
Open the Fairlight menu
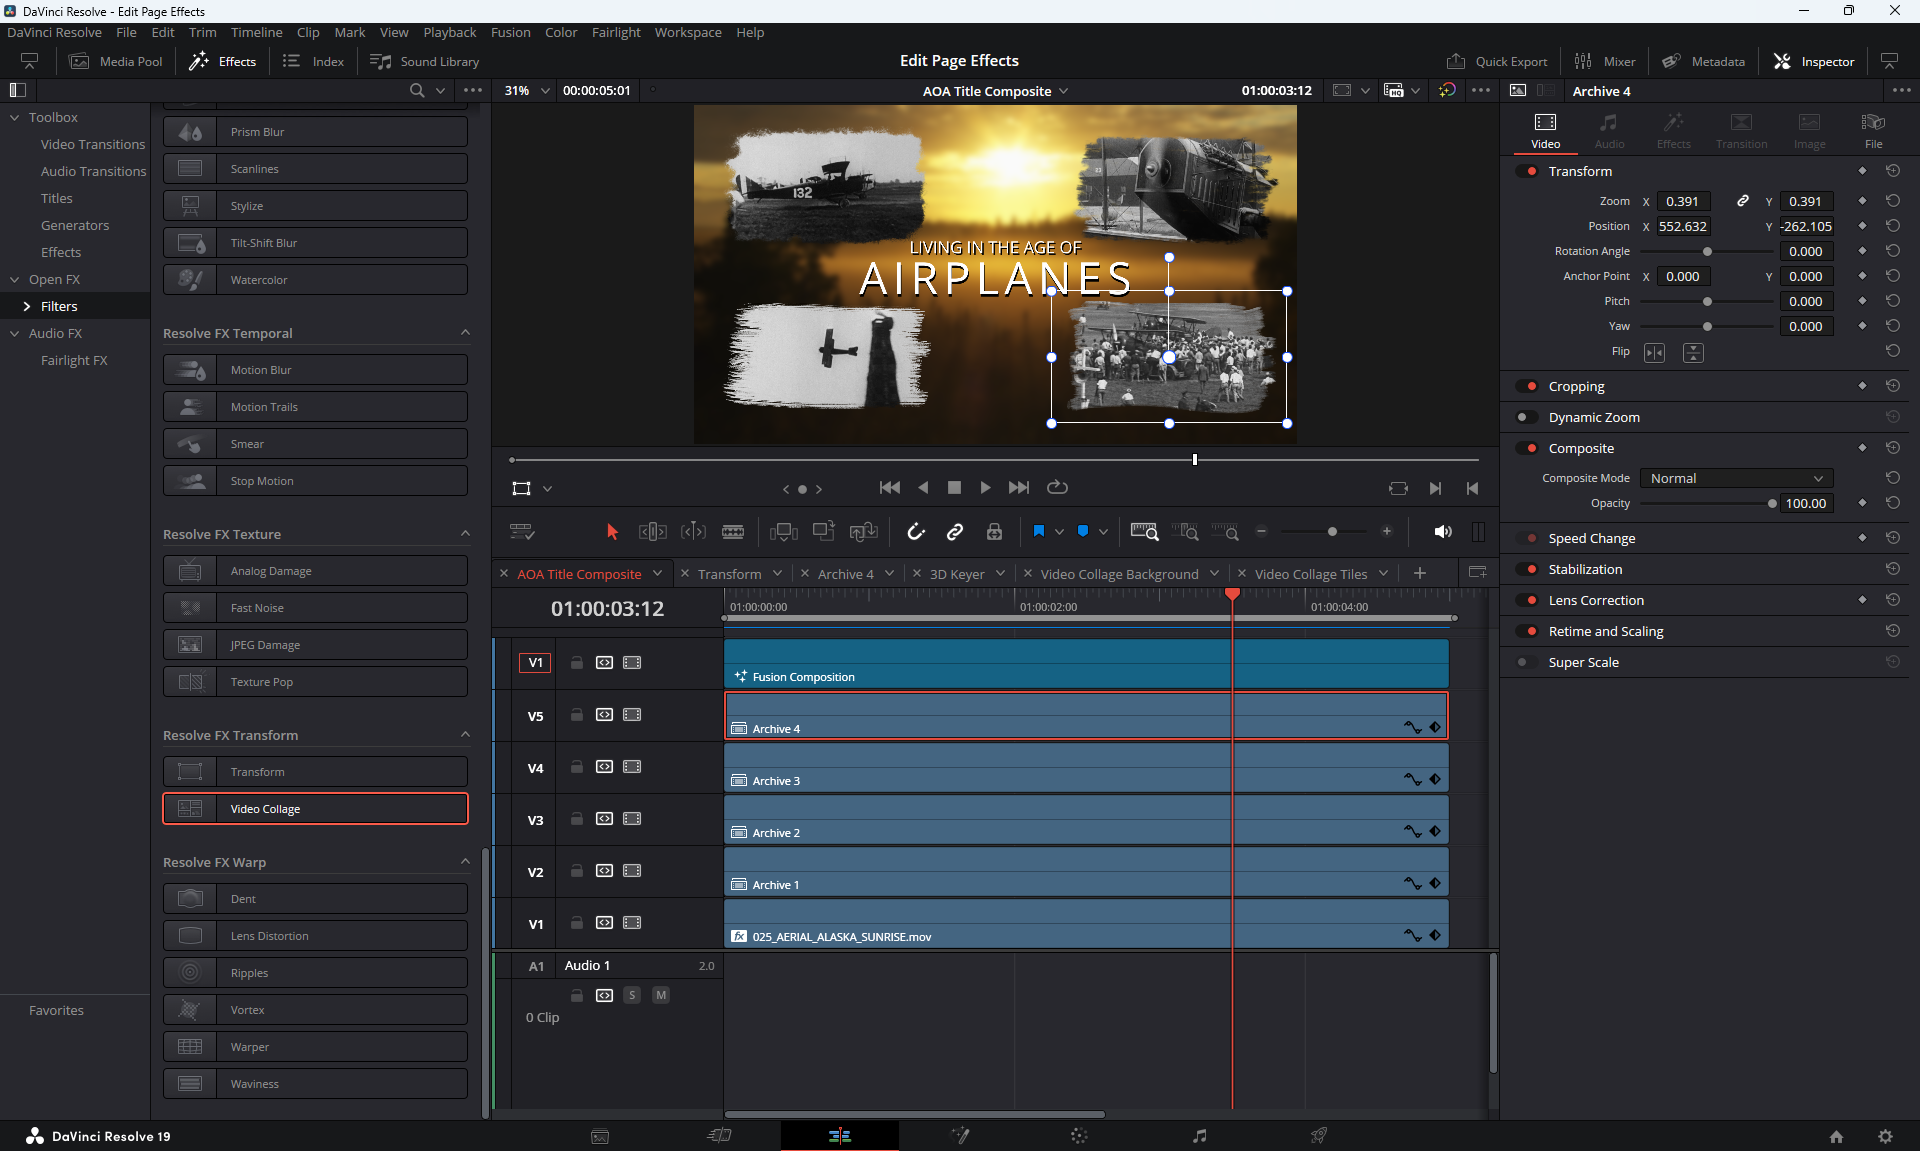point(615,32)
